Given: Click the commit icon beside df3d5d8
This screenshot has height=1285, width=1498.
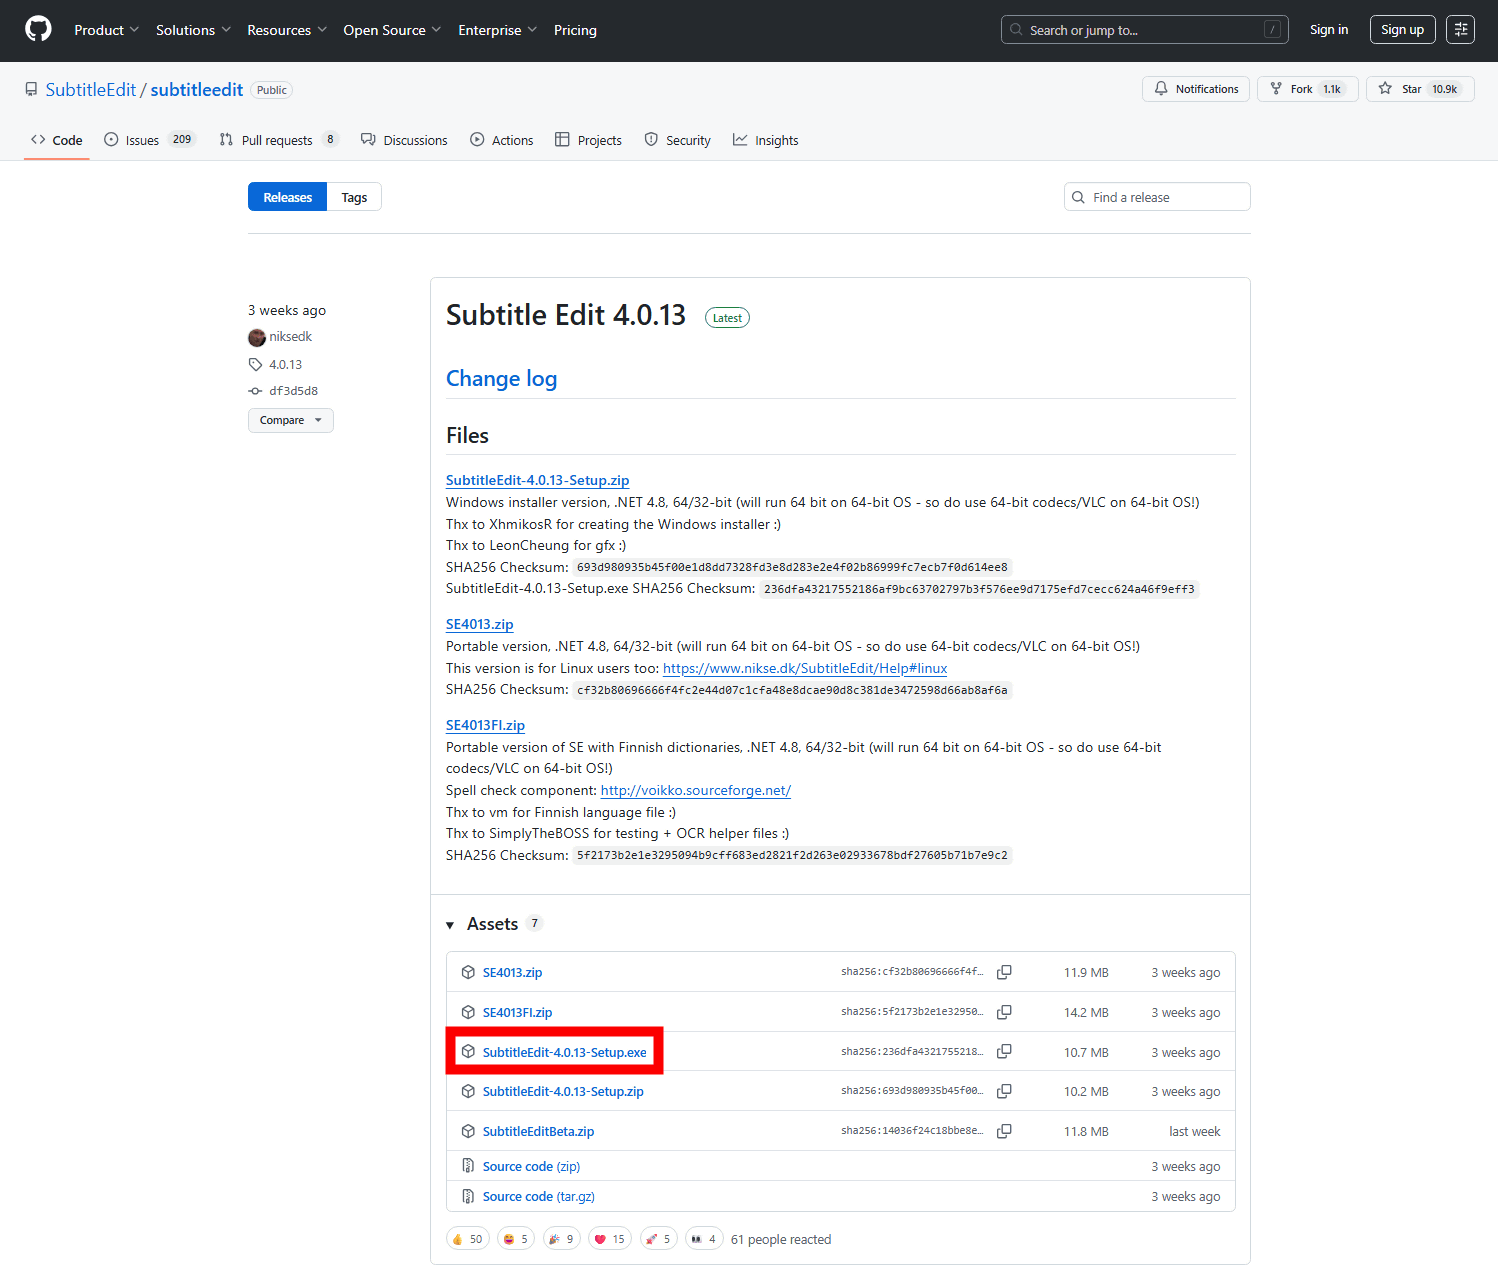Looking at the screenshot, I should pyautogui.click(x=256, y=391).
